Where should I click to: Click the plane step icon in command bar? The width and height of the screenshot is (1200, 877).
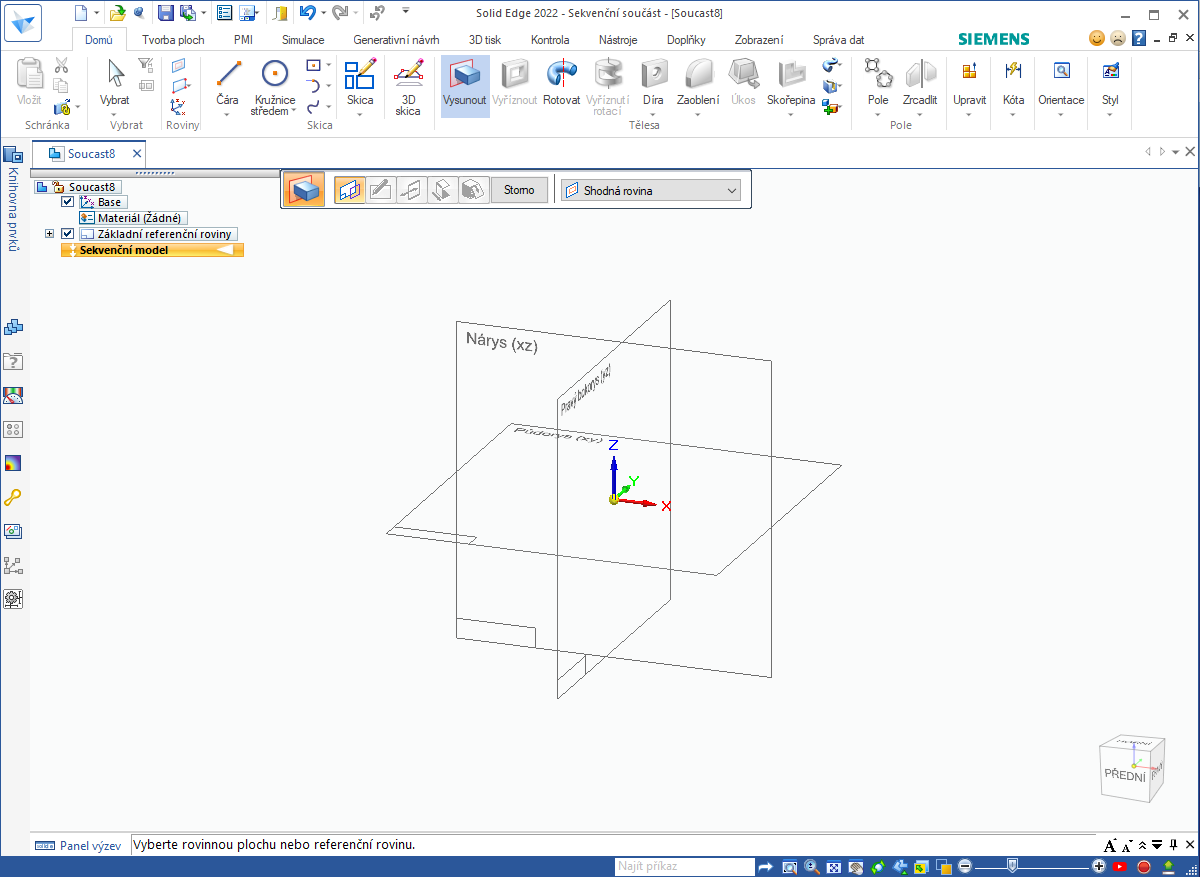[x=349, y=190]
